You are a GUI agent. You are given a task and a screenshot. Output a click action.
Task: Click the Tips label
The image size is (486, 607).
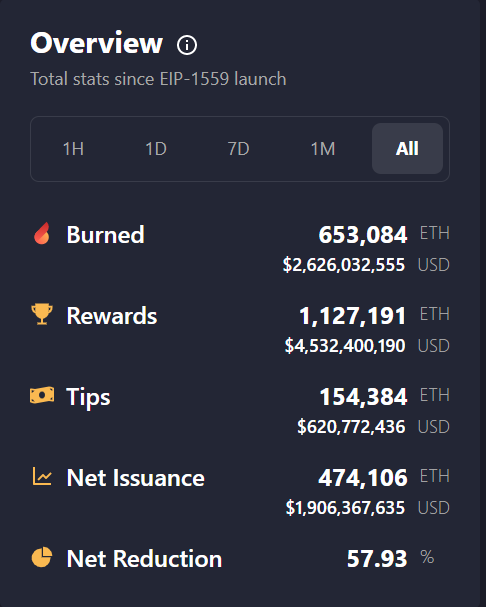pos(88,397)
